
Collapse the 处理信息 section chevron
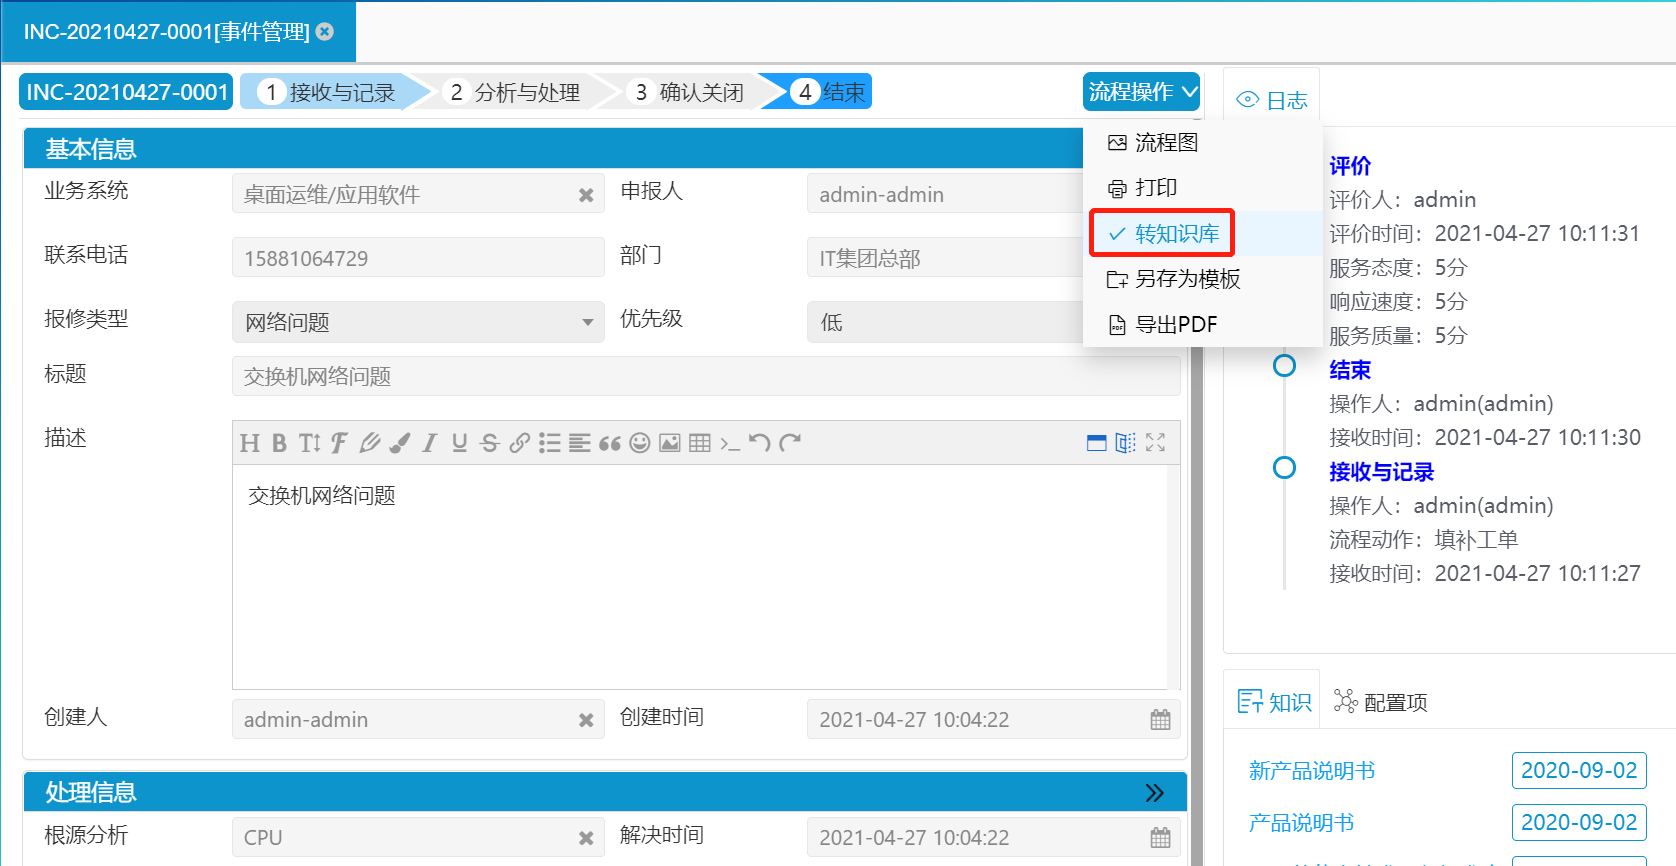tap(1154, 793)
